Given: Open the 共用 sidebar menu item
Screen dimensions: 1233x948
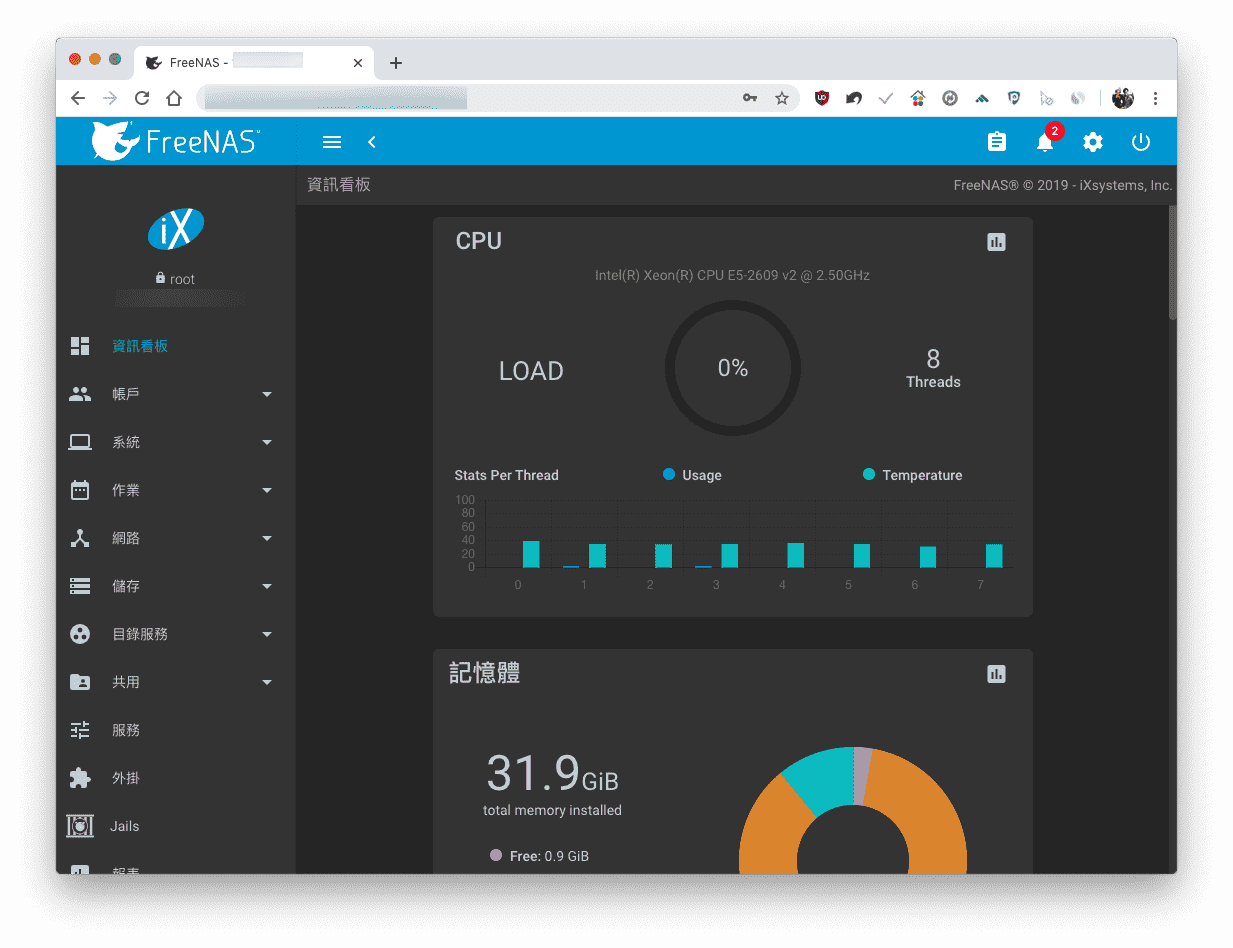Looking at the screenshot, I should coord(176,682).
